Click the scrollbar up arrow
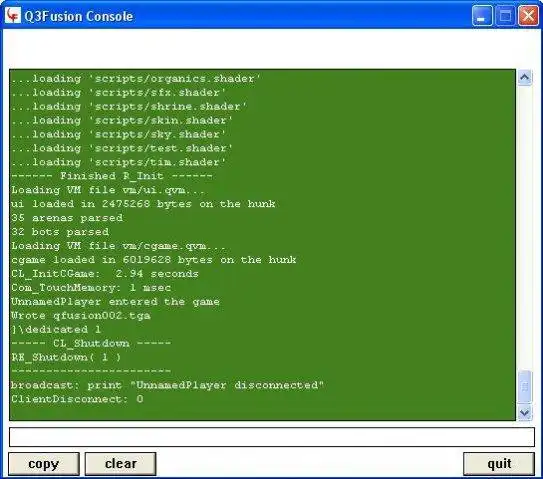The width and height of the screenshot is (543, 479). coord(525,78)
